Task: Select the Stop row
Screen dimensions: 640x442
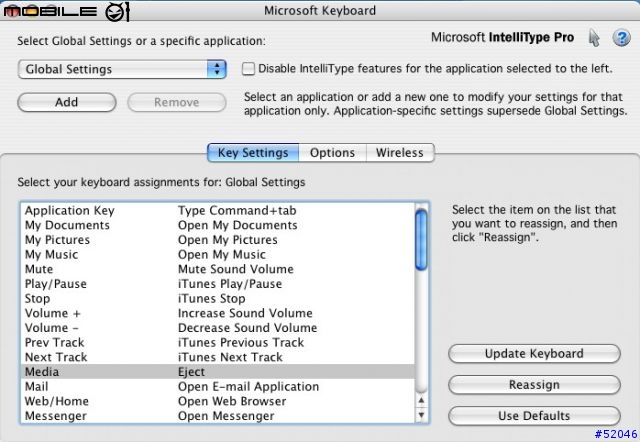Action: (218, 299)
